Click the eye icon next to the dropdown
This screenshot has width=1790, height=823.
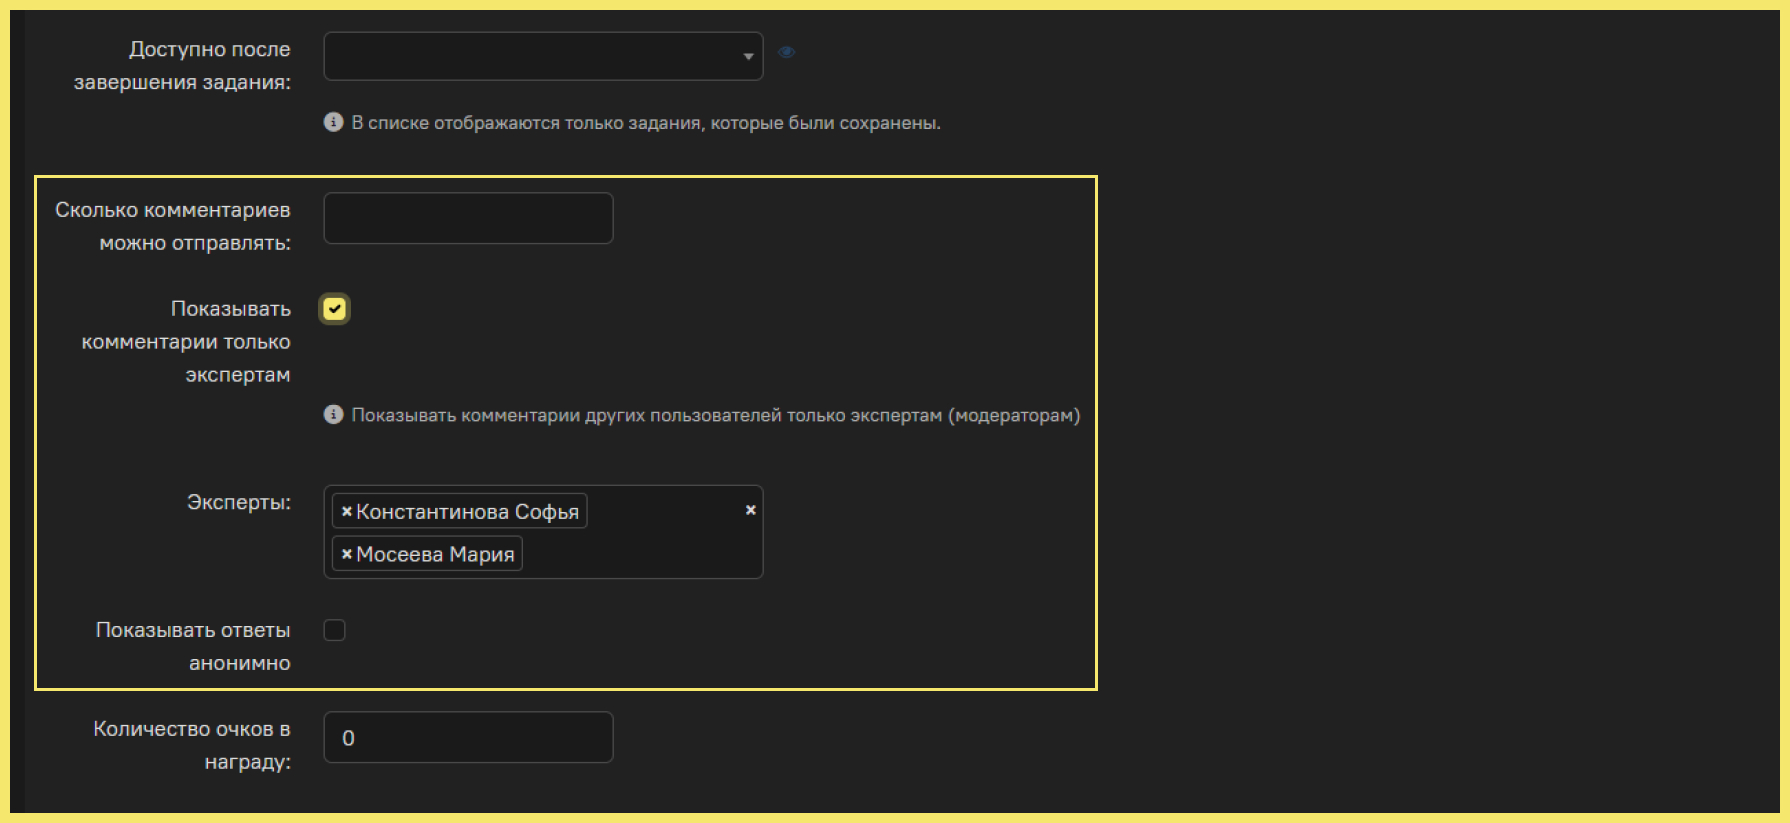pyautogui.click(x=787, y=52)
